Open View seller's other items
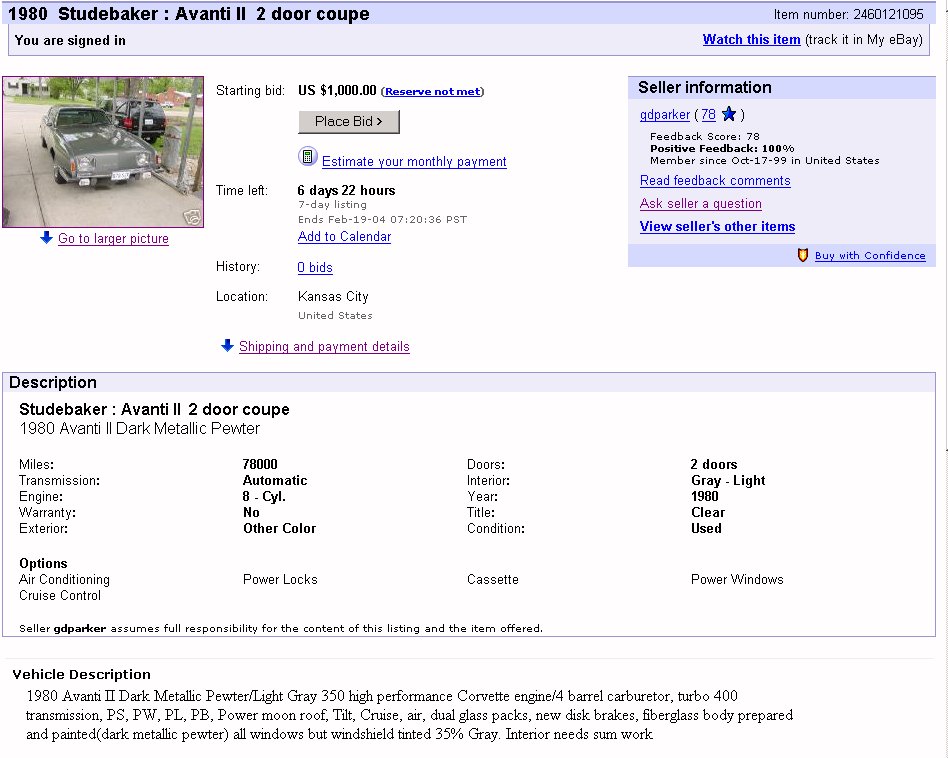The image size is (948, 758). pos(717,227)
